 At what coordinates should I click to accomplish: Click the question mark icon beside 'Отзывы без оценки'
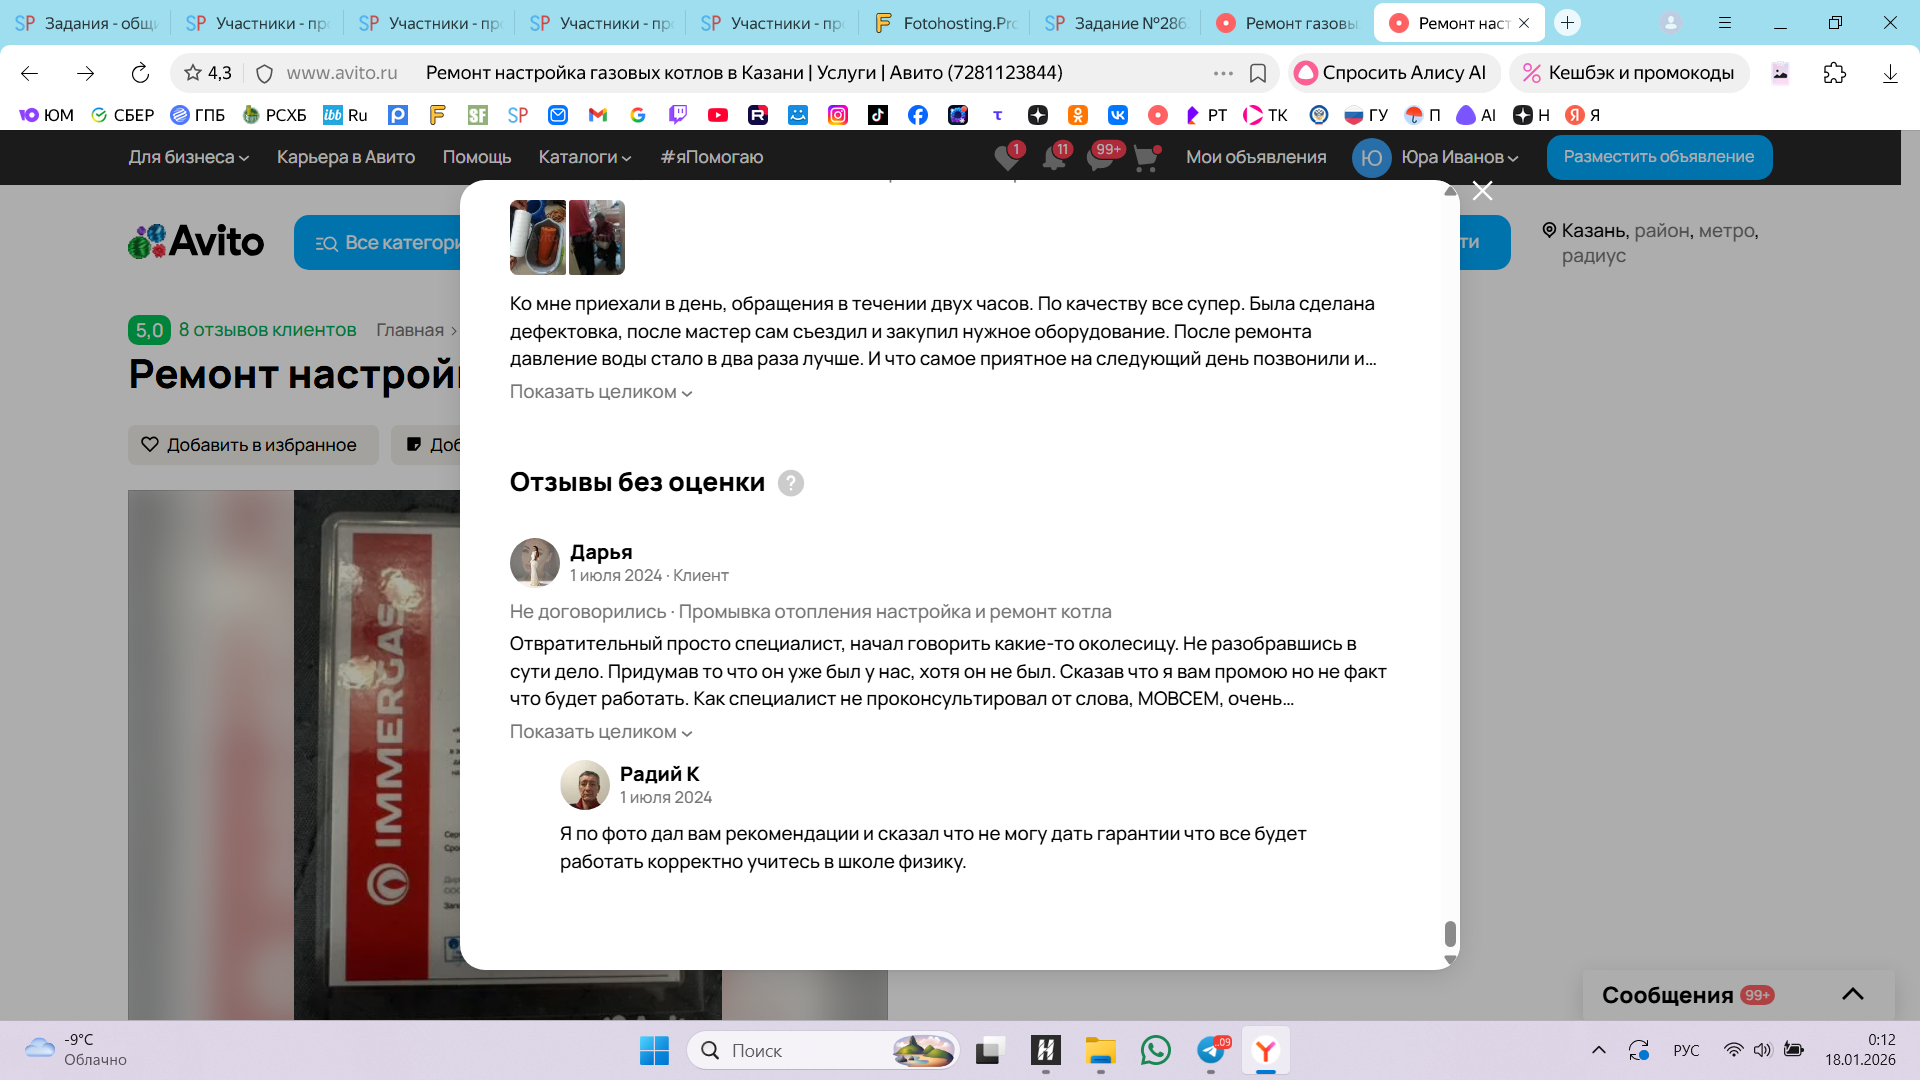coord(790,483)
